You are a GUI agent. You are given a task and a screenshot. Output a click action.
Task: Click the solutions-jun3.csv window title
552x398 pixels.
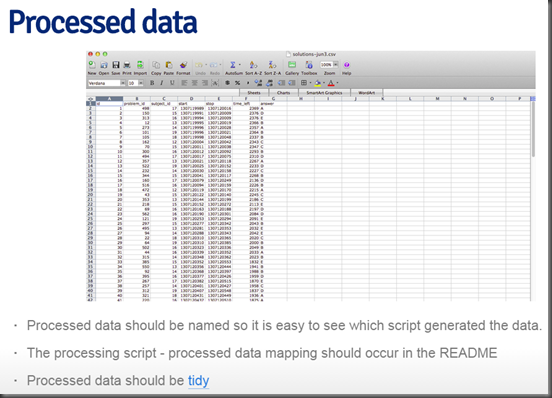pos(314,54)
